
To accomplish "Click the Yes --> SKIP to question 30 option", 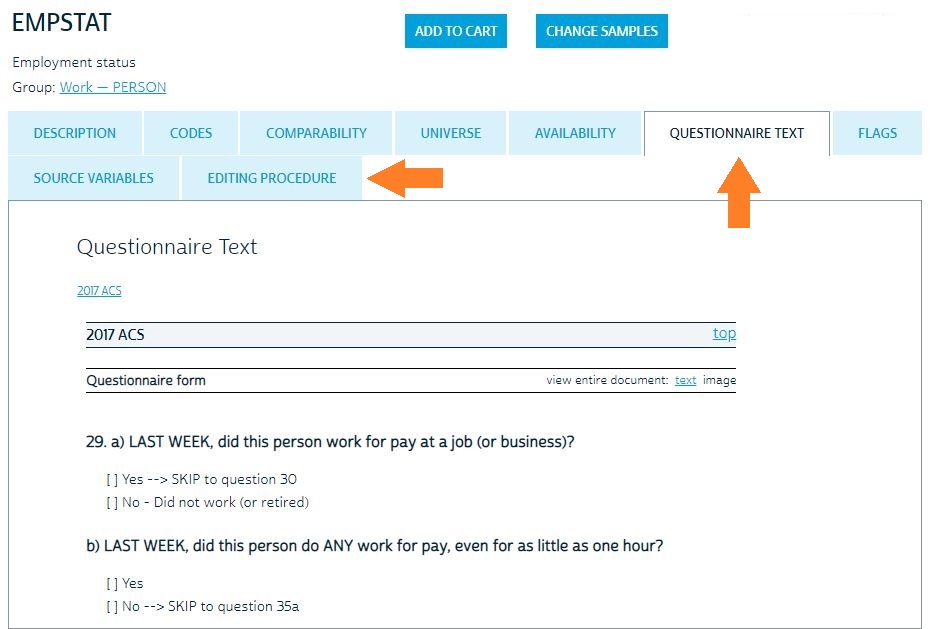I will 201,479.
